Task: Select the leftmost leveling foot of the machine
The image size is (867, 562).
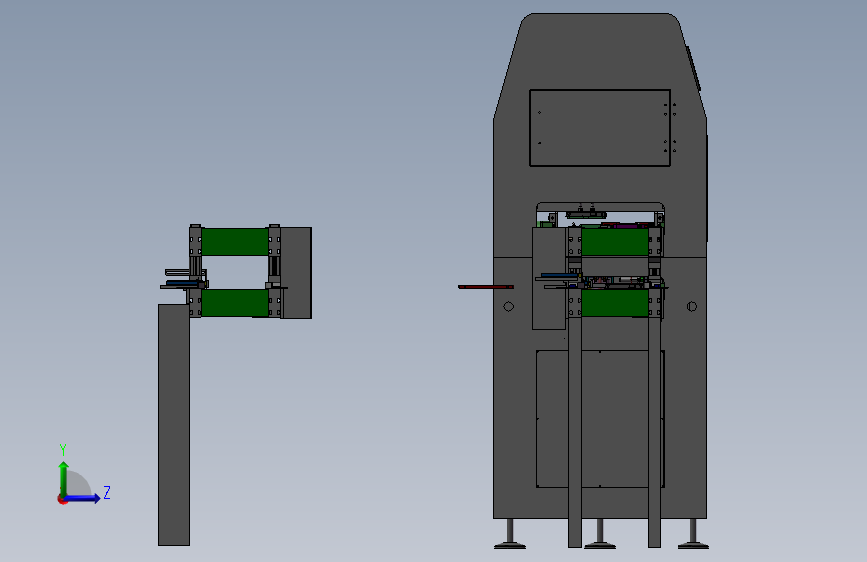Action: (510, 534)
